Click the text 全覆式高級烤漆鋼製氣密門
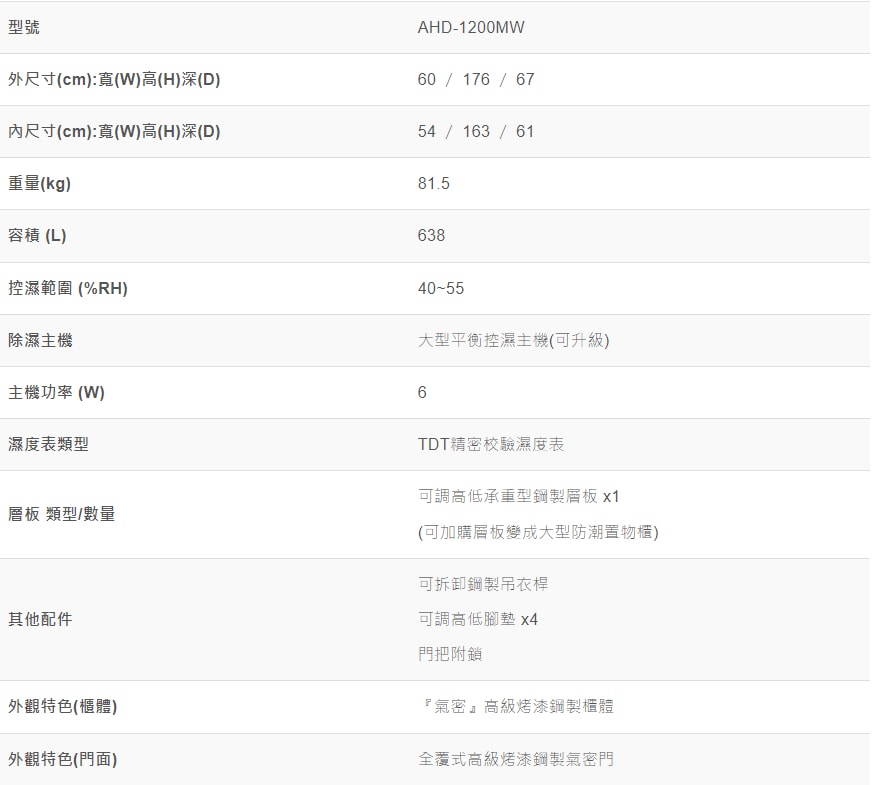 pos(516,759)
